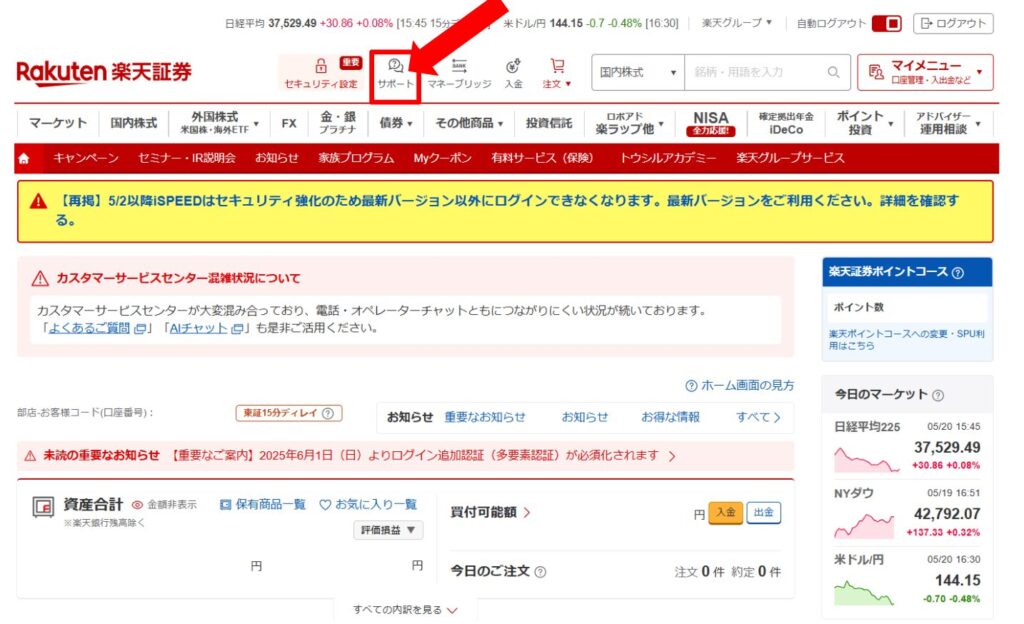Open the 国内株式 navigation menu
Image resolution: width=1024 pixels, height=624 pixels.
133,123
